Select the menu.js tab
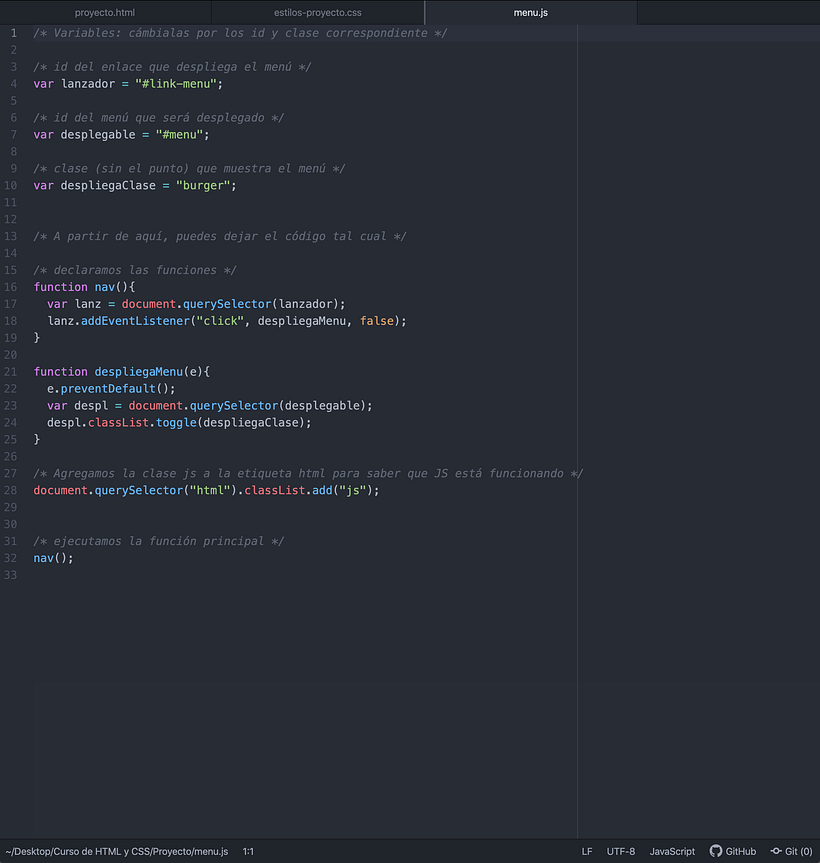The image size is (820, 863). [530, 12]
